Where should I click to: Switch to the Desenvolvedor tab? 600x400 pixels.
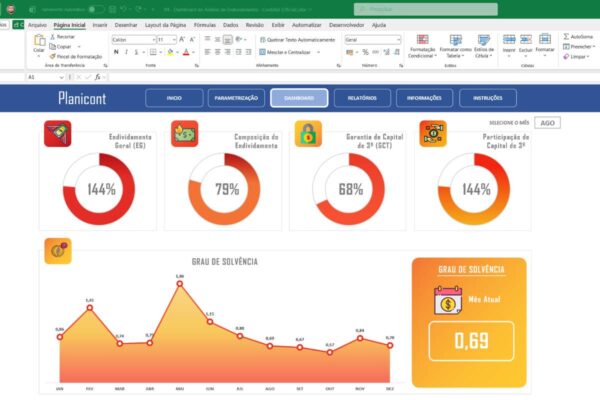coord(346,25)
